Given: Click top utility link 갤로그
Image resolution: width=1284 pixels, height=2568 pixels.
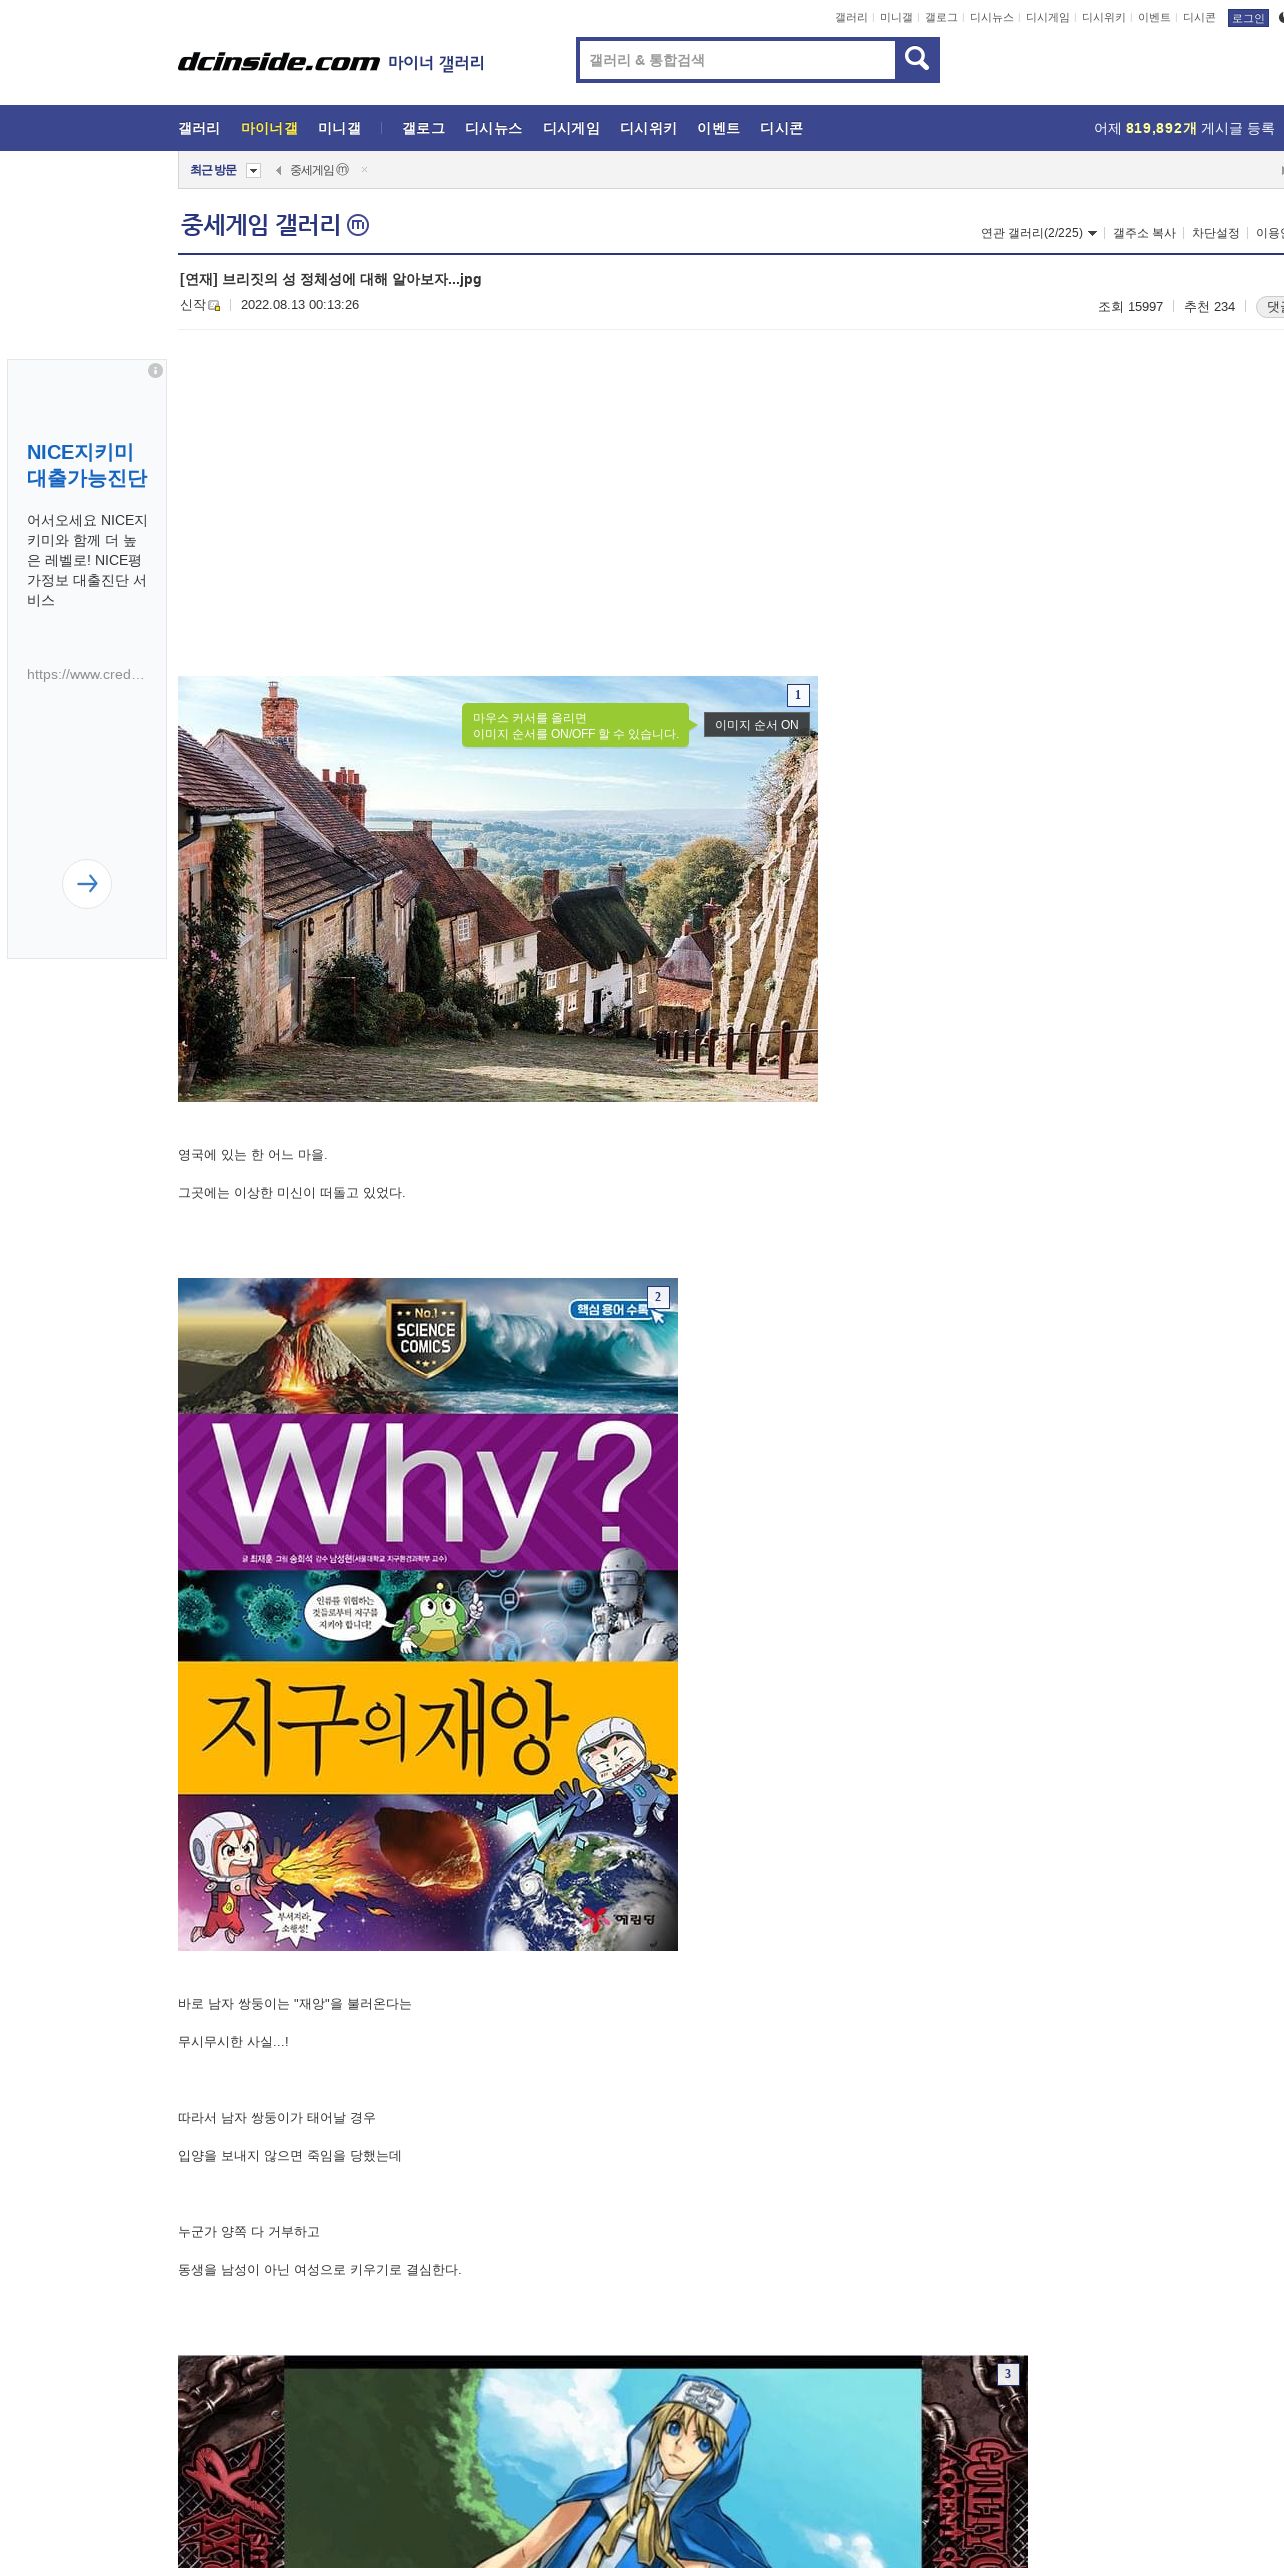Looking at the screenshot, I should [941, 18].
